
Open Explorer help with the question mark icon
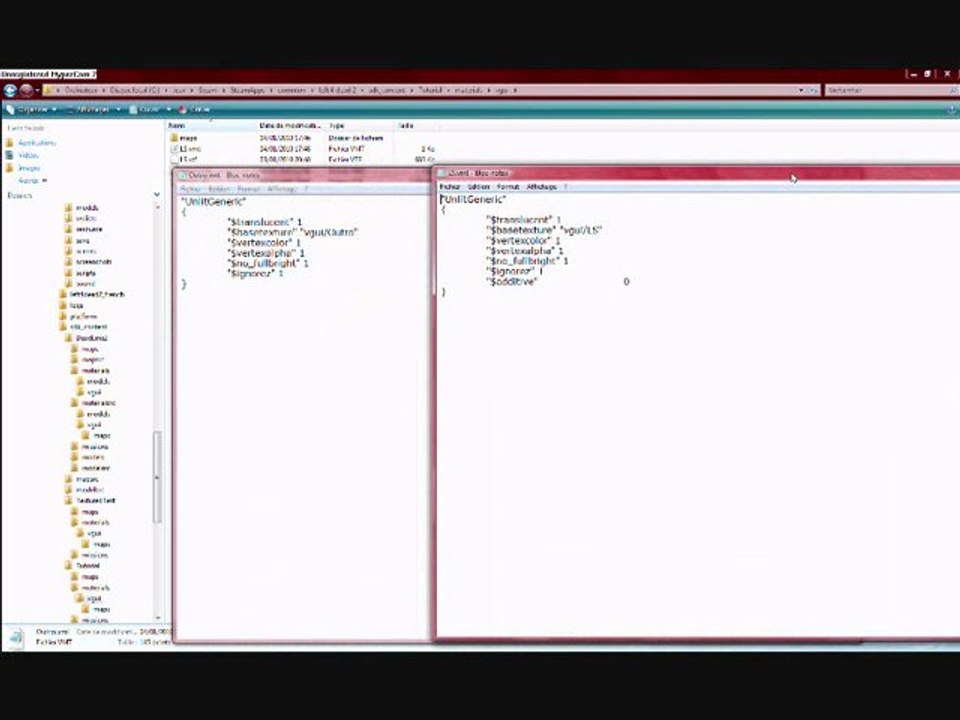pyautogui.click(x=951, y=110)
